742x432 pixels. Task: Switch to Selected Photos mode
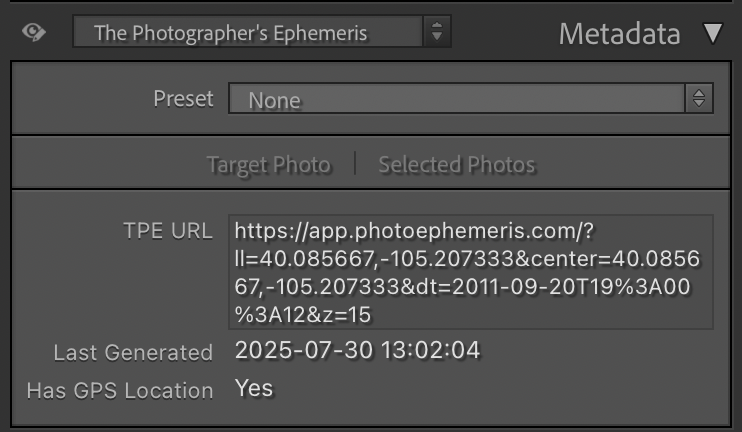pos(457,164)
